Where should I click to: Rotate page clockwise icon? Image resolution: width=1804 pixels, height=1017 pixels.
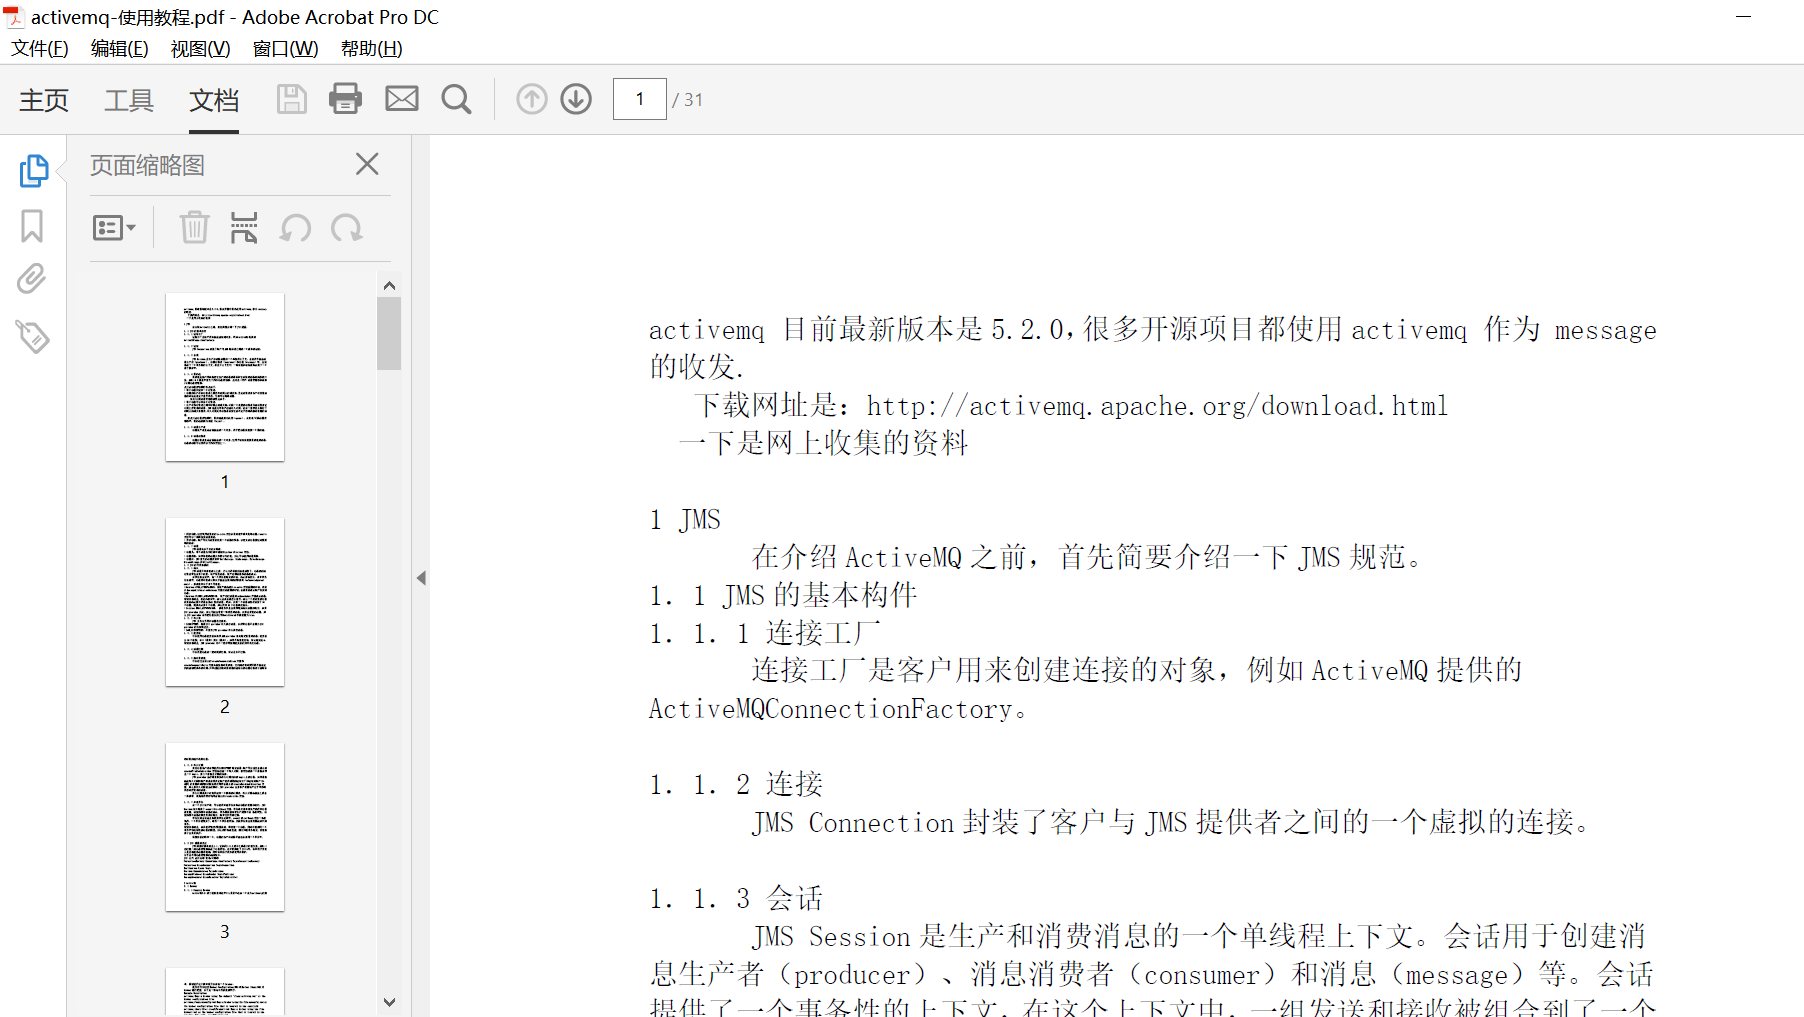(x=347, y=228)
